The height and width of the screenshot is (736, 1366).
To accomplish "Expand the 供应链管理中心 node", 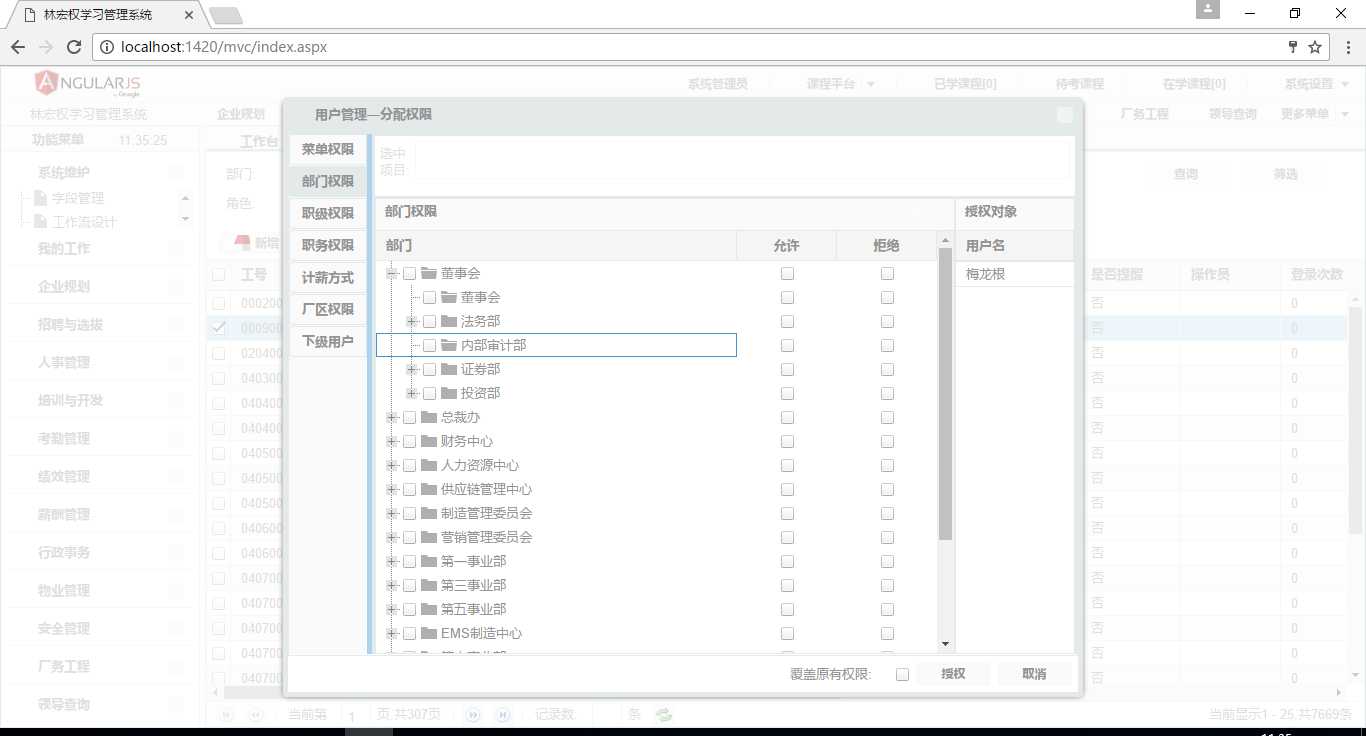I will [391, 489].
